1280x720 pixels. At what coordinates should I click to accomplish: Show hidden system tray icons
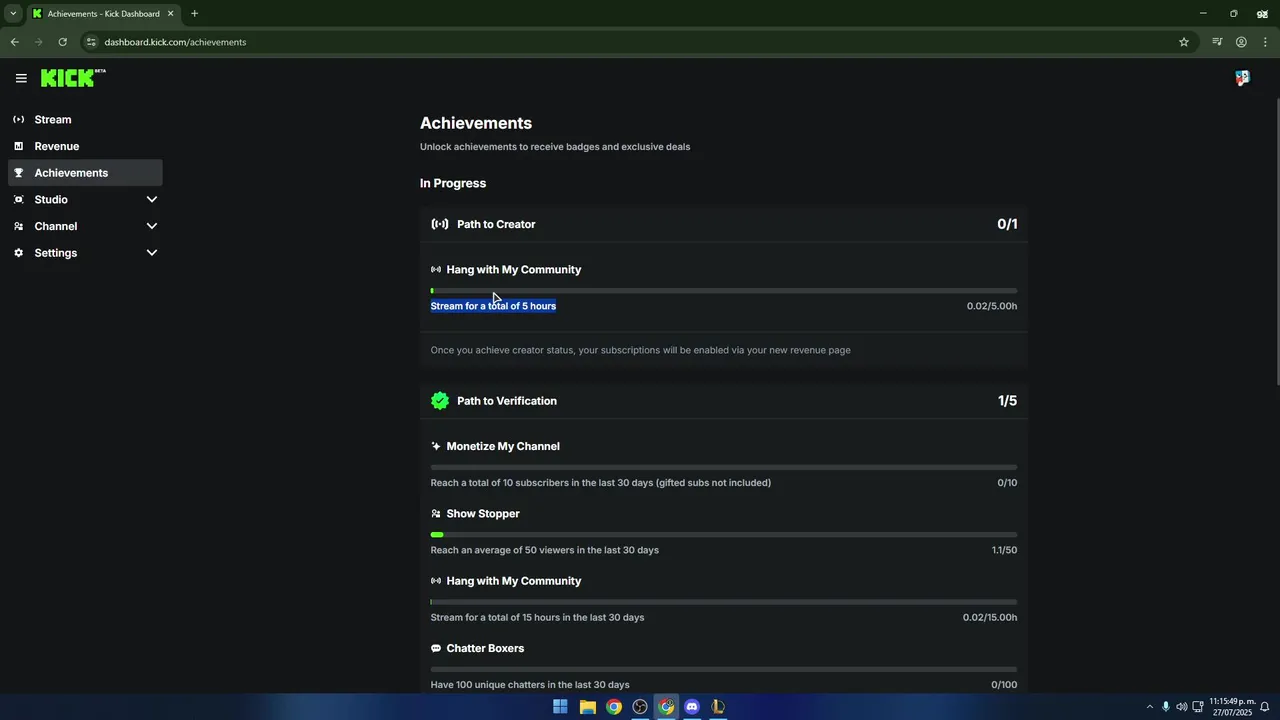(x=1149, y=707)
